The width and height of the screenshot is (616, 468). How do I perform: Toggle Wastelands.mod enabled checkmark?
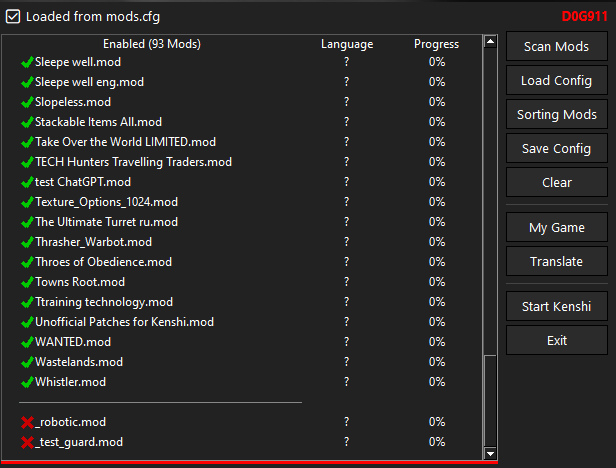[27, 362]
